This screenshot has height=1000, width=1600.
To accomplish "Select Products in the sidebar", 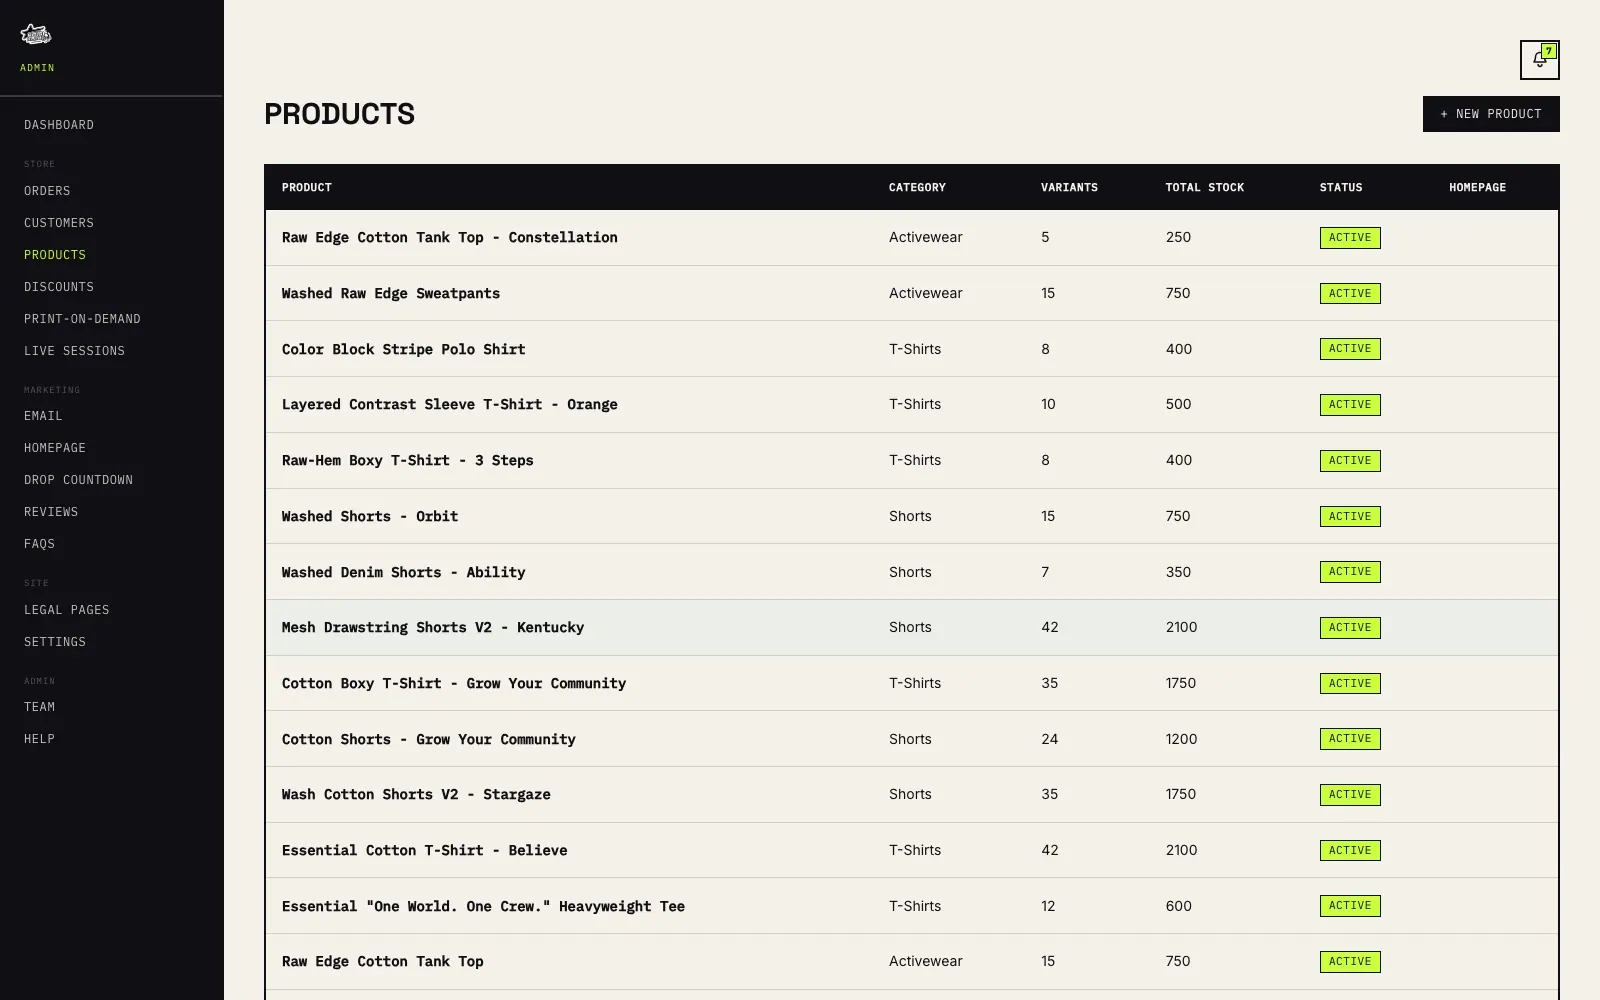I will (55, 255).
